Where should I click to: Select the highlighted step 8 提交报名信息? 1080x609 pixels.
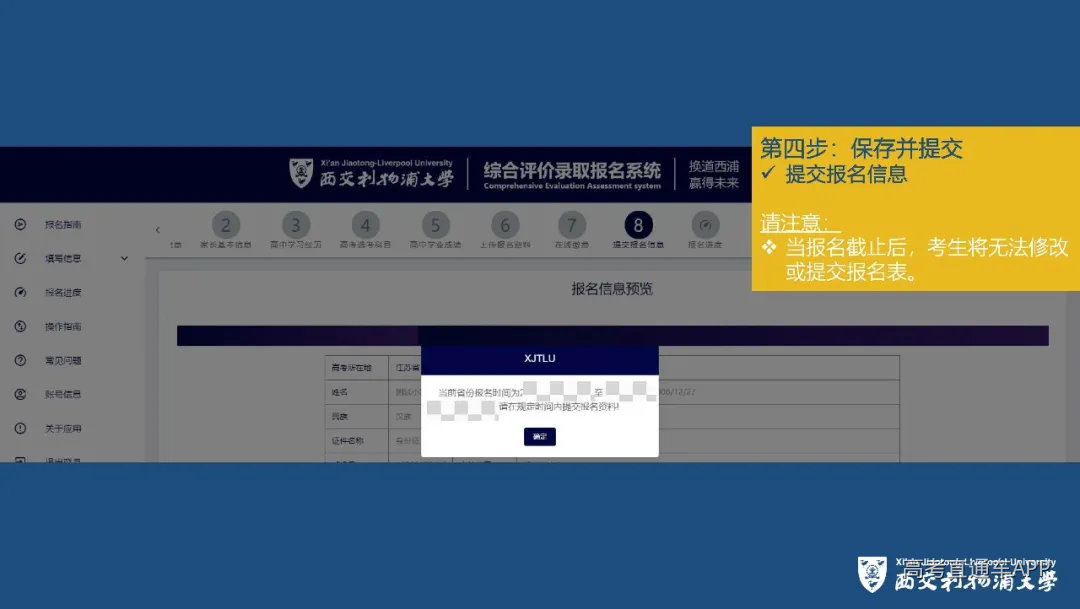[639, 226]
